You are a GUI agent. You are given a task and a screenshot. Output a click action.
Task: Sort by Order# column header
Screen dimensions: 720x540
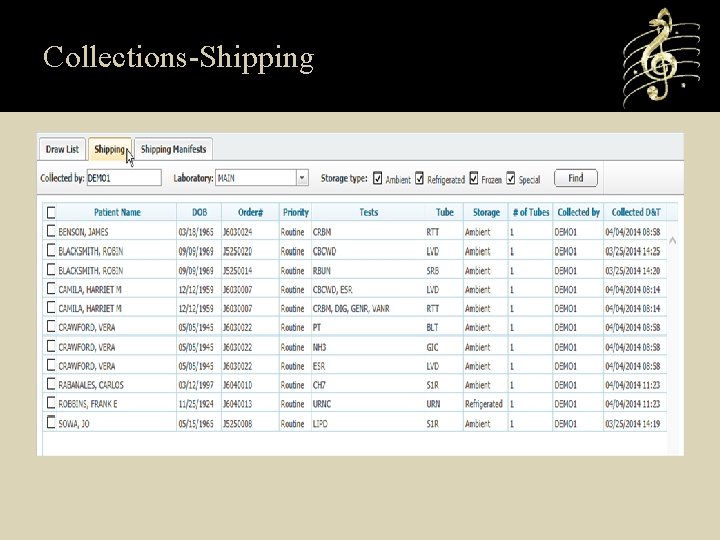pos(250,212)
